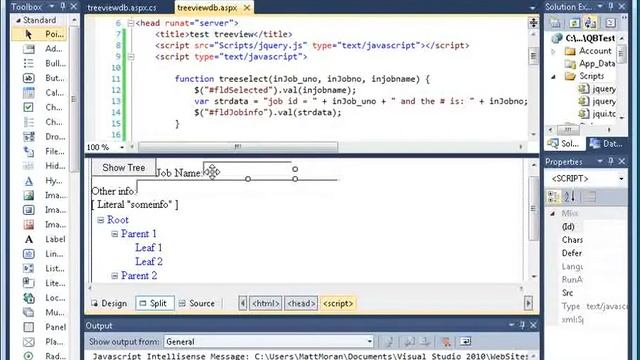Open the treeviewdb.aspx.cs tab
The height and width of the screenshot is (360, 640).
[x=122, y=8]
